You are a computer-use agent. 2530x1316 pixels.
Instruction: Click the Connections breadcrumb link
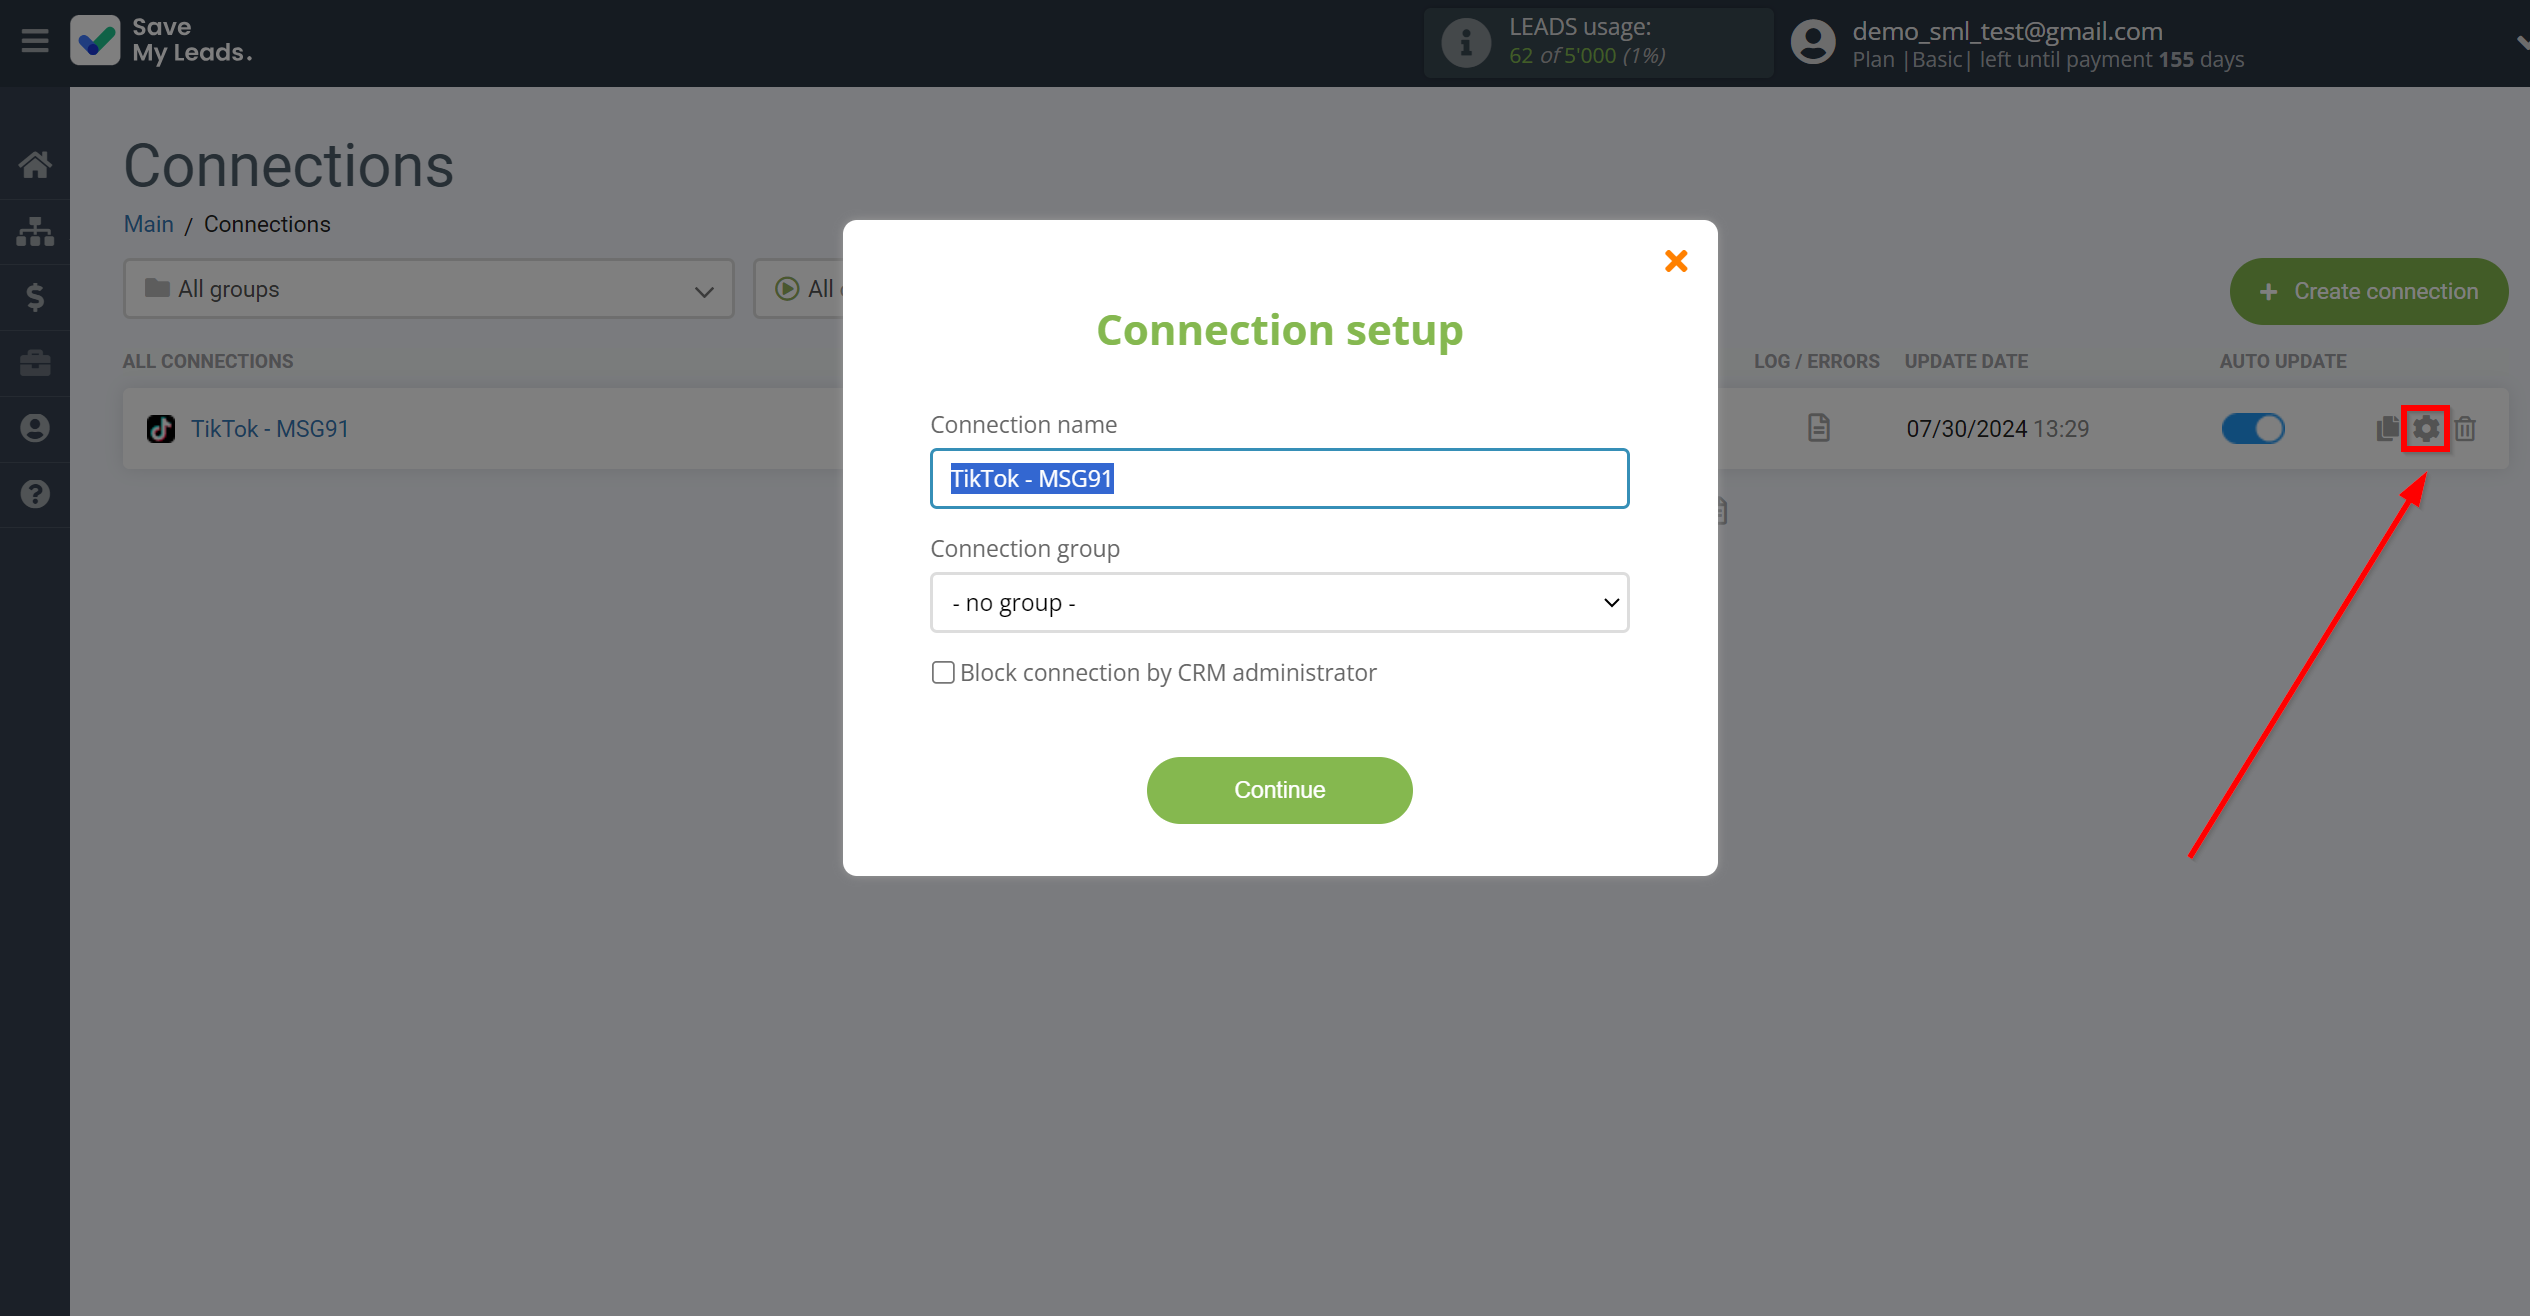coord(266,224)
